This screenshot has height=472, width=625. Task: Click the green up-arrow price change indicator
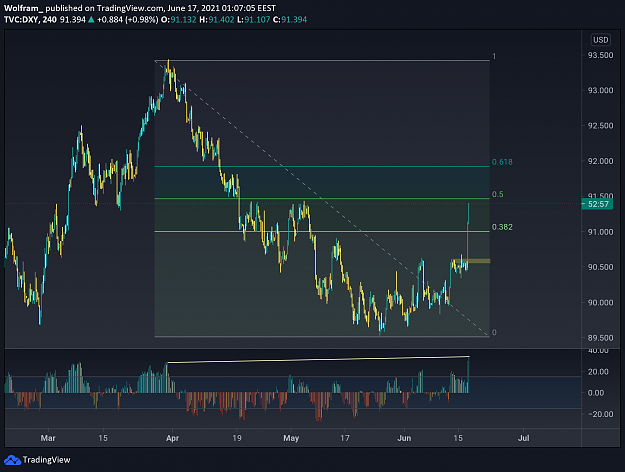(x=91, y=20)
